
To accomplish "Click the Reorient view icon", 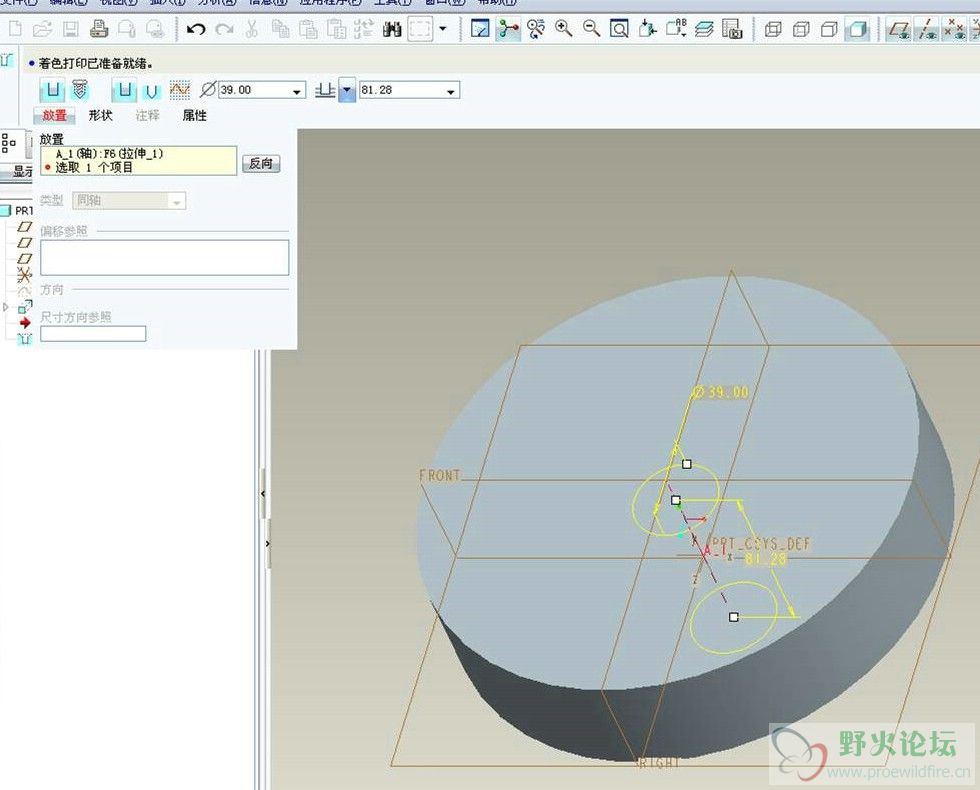I will point(648,29).
